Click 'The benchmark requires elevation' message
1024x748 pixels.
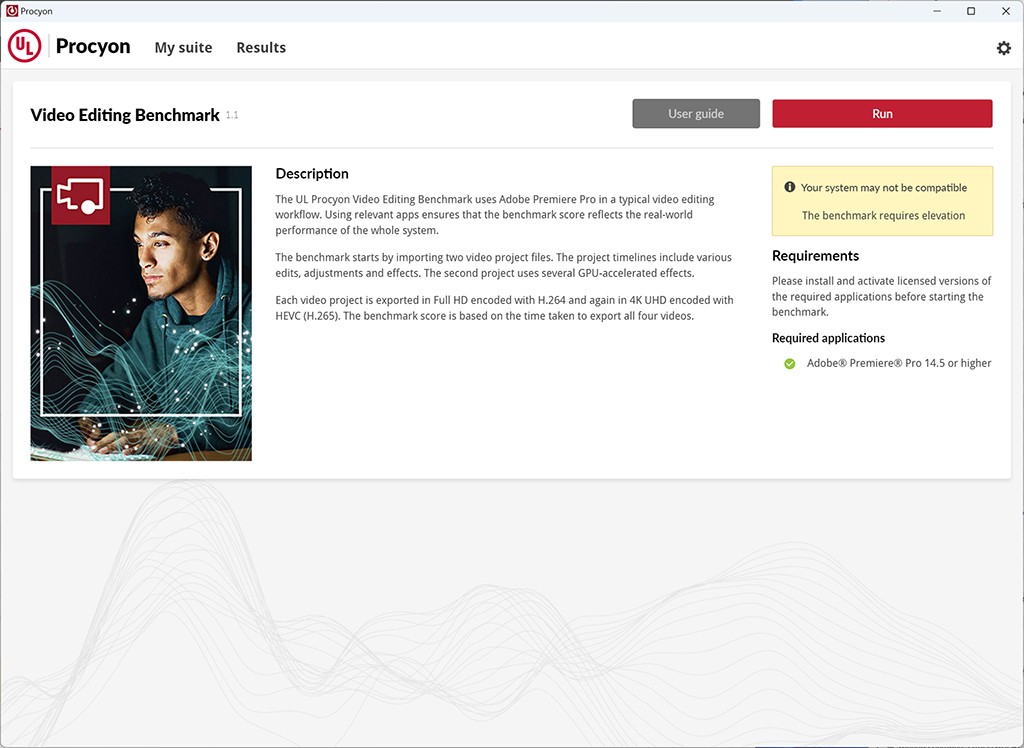883,215
